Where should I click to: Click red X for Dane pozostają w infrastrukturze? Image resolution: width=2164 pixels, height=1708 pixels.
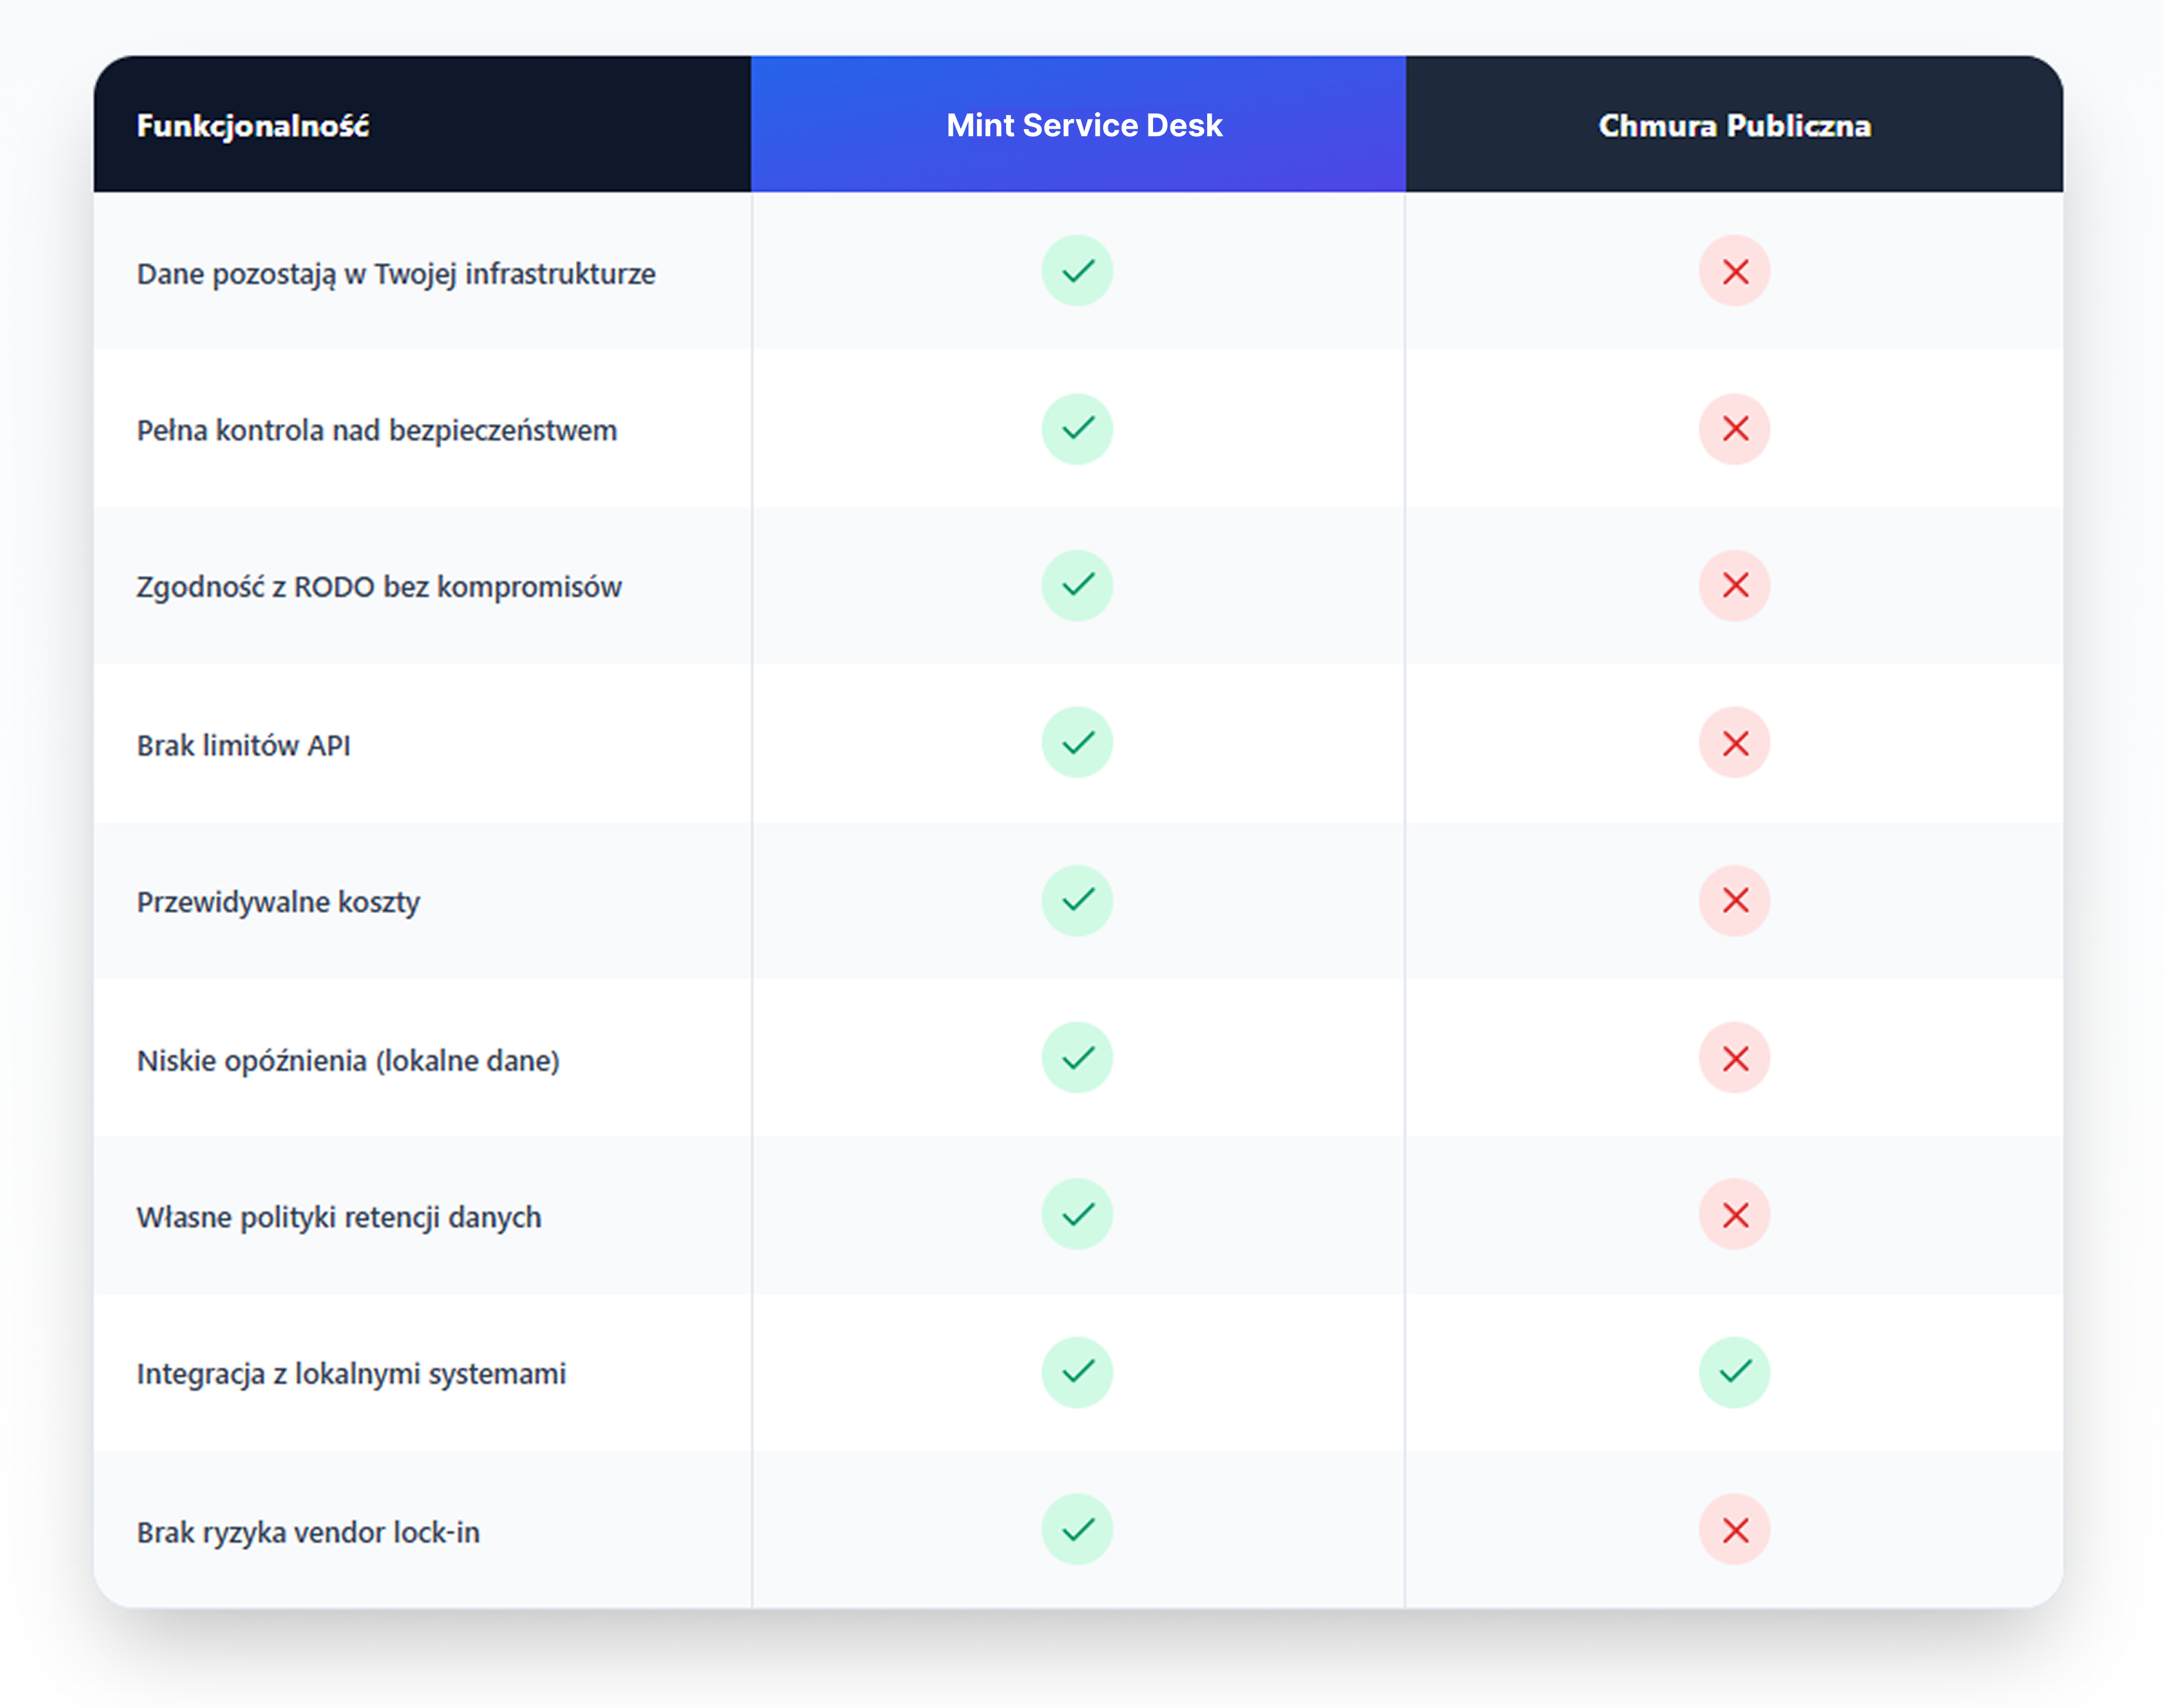coord(1734,271)
